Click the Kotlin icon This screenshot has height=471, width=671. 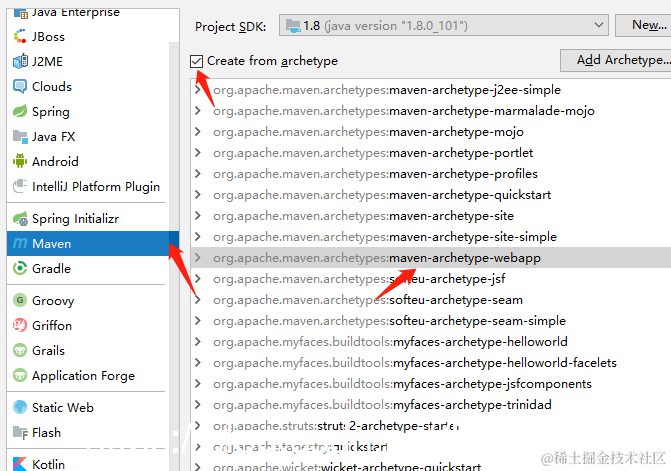pyautogui.click(x=20, y=464)
